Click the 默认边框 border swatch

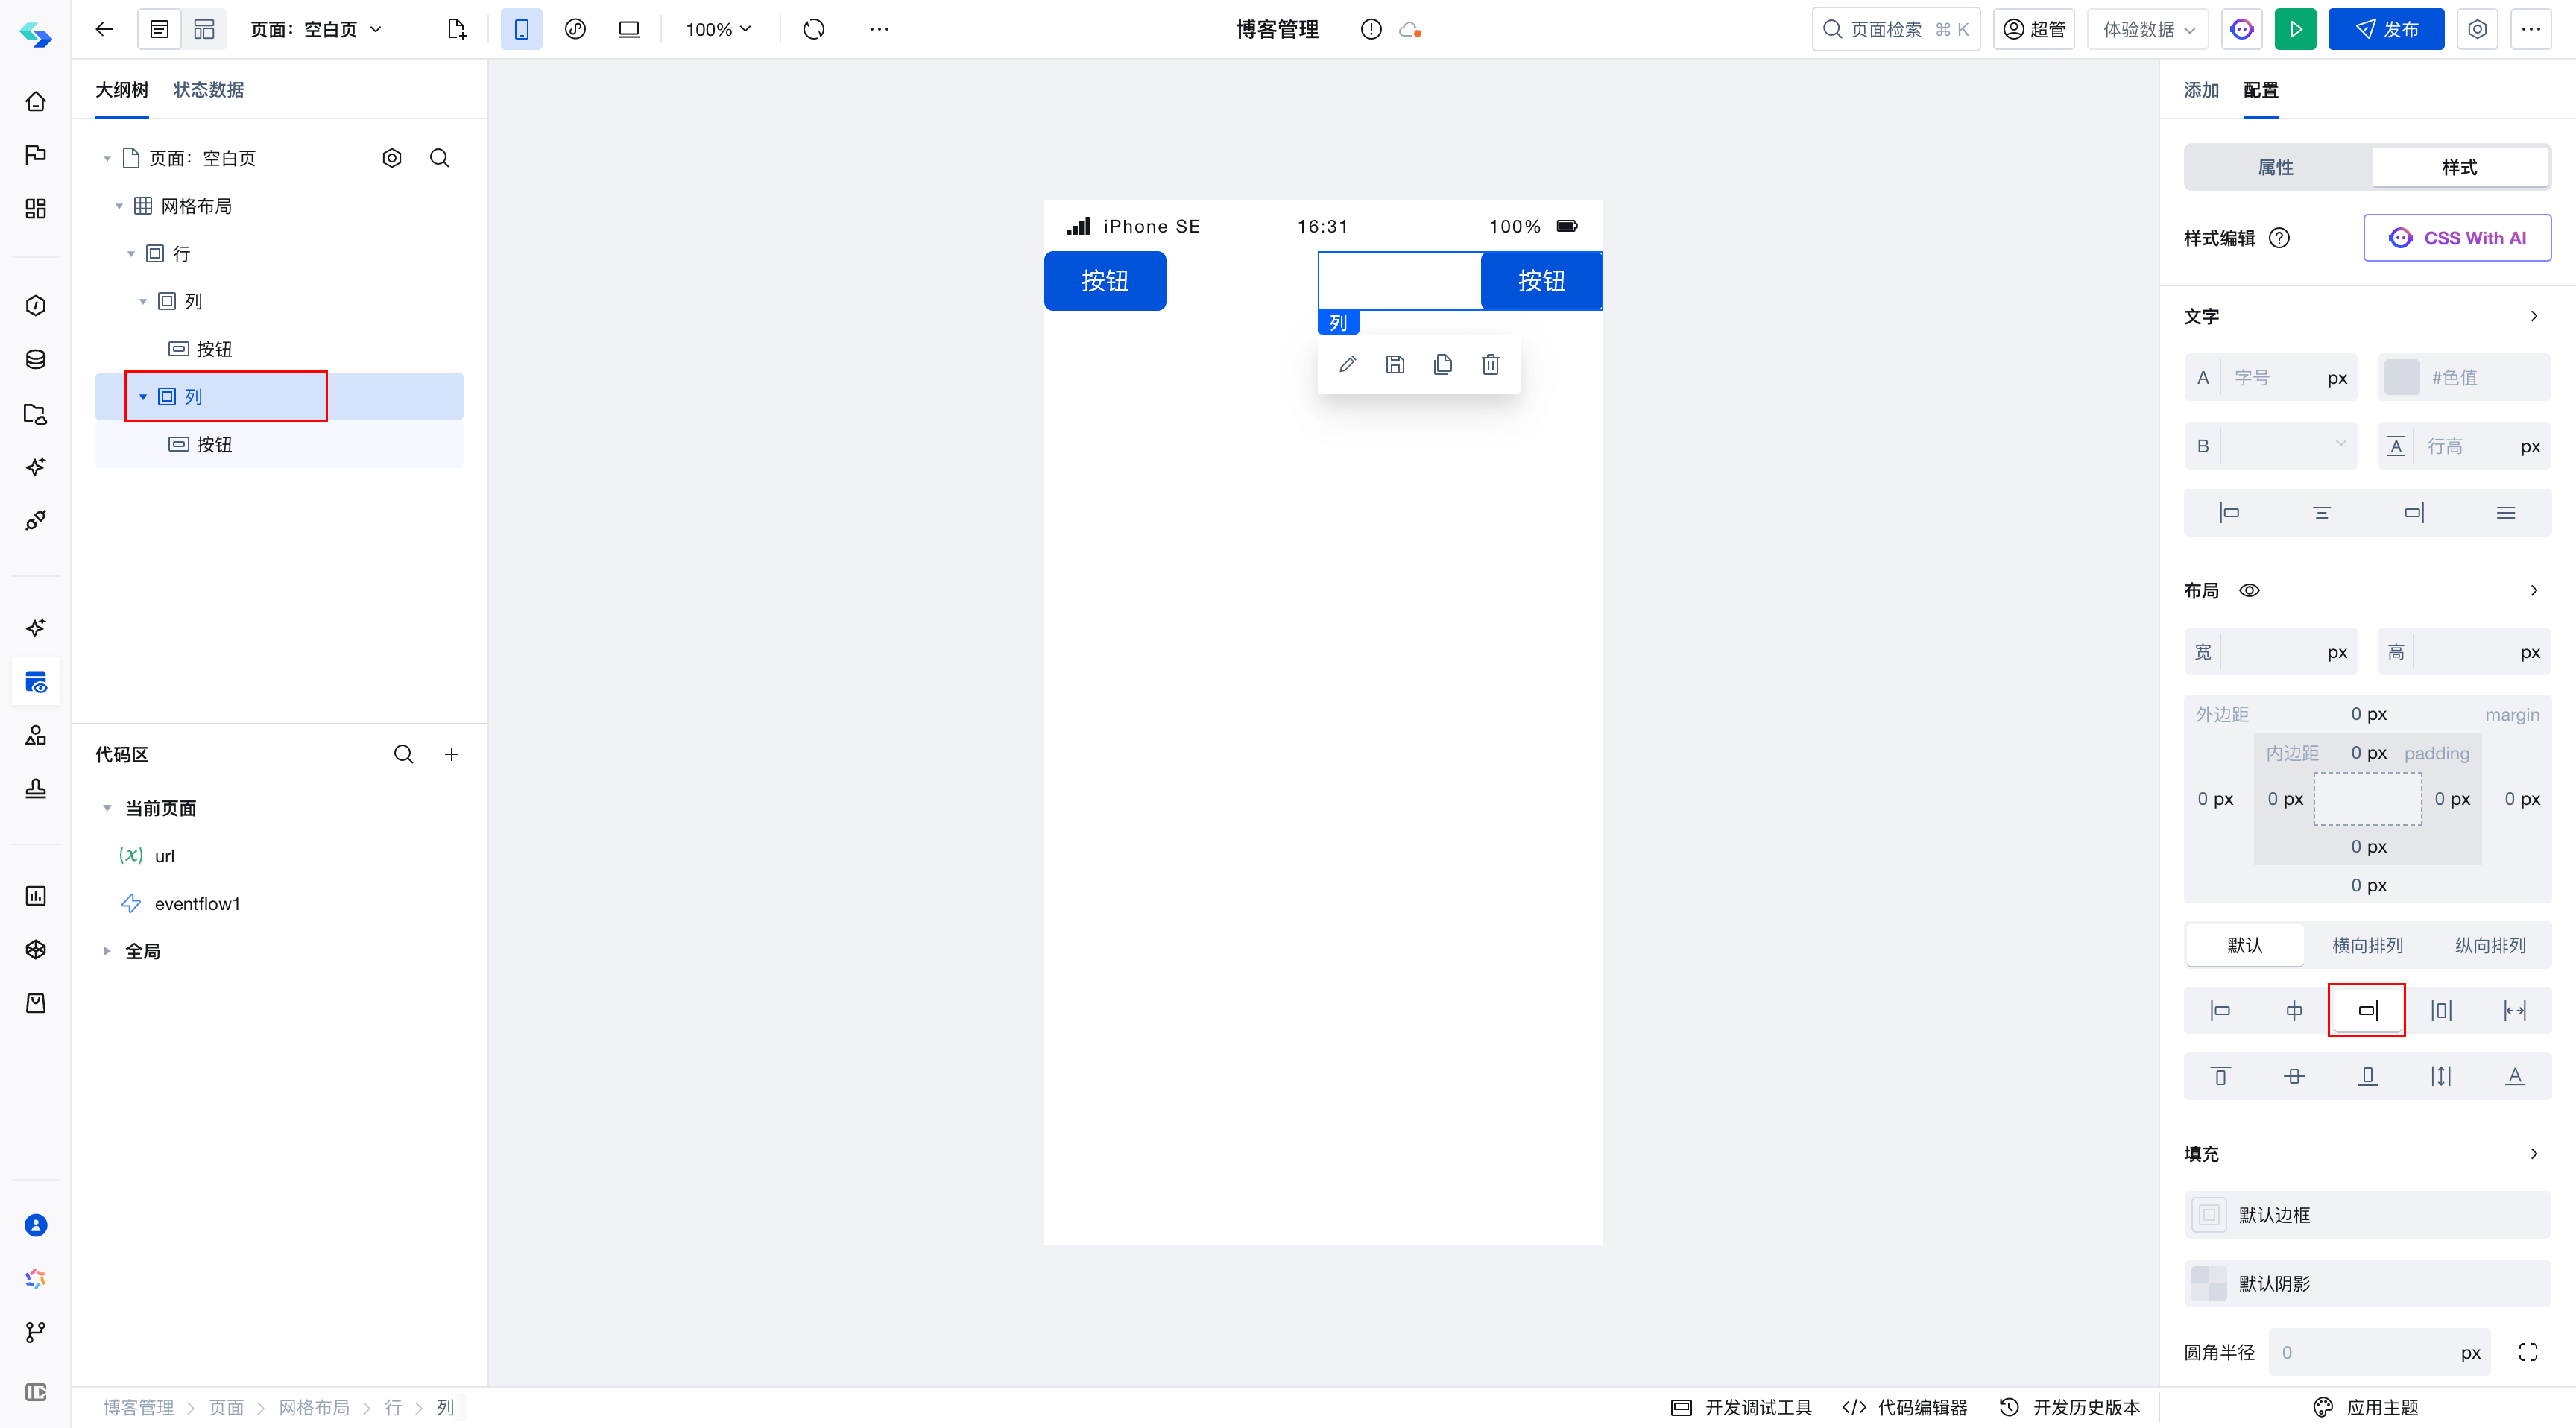[x=2209, y=1215]
